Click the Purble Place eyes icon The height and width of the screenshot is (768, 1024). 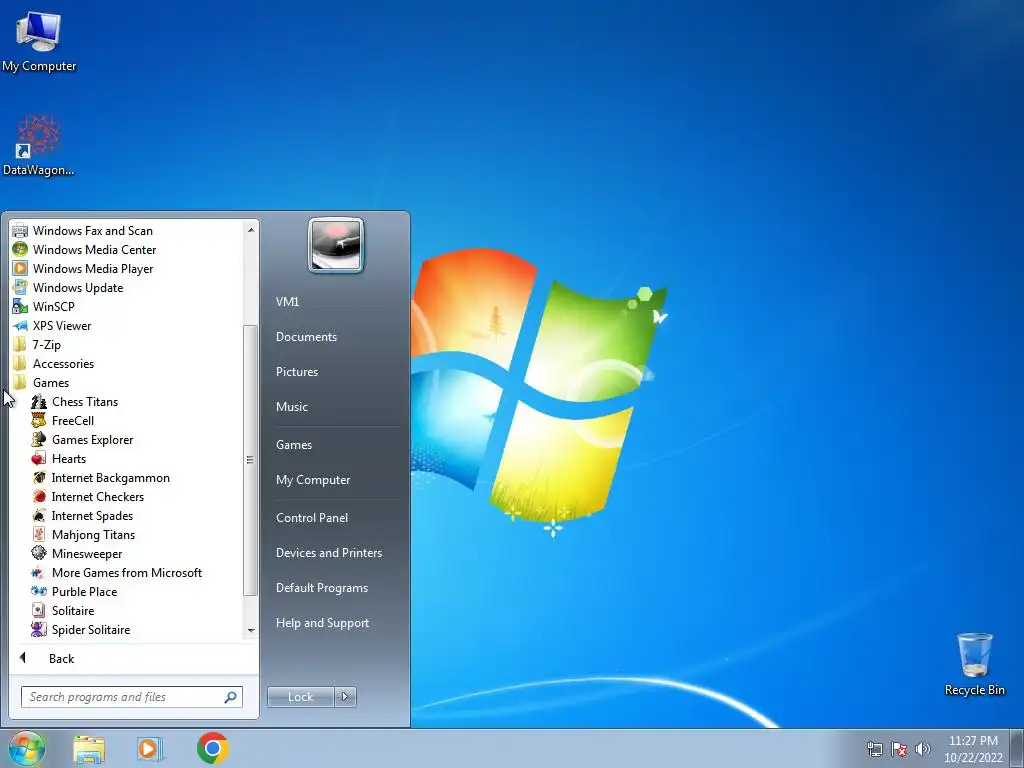click(x=39, y=591)
